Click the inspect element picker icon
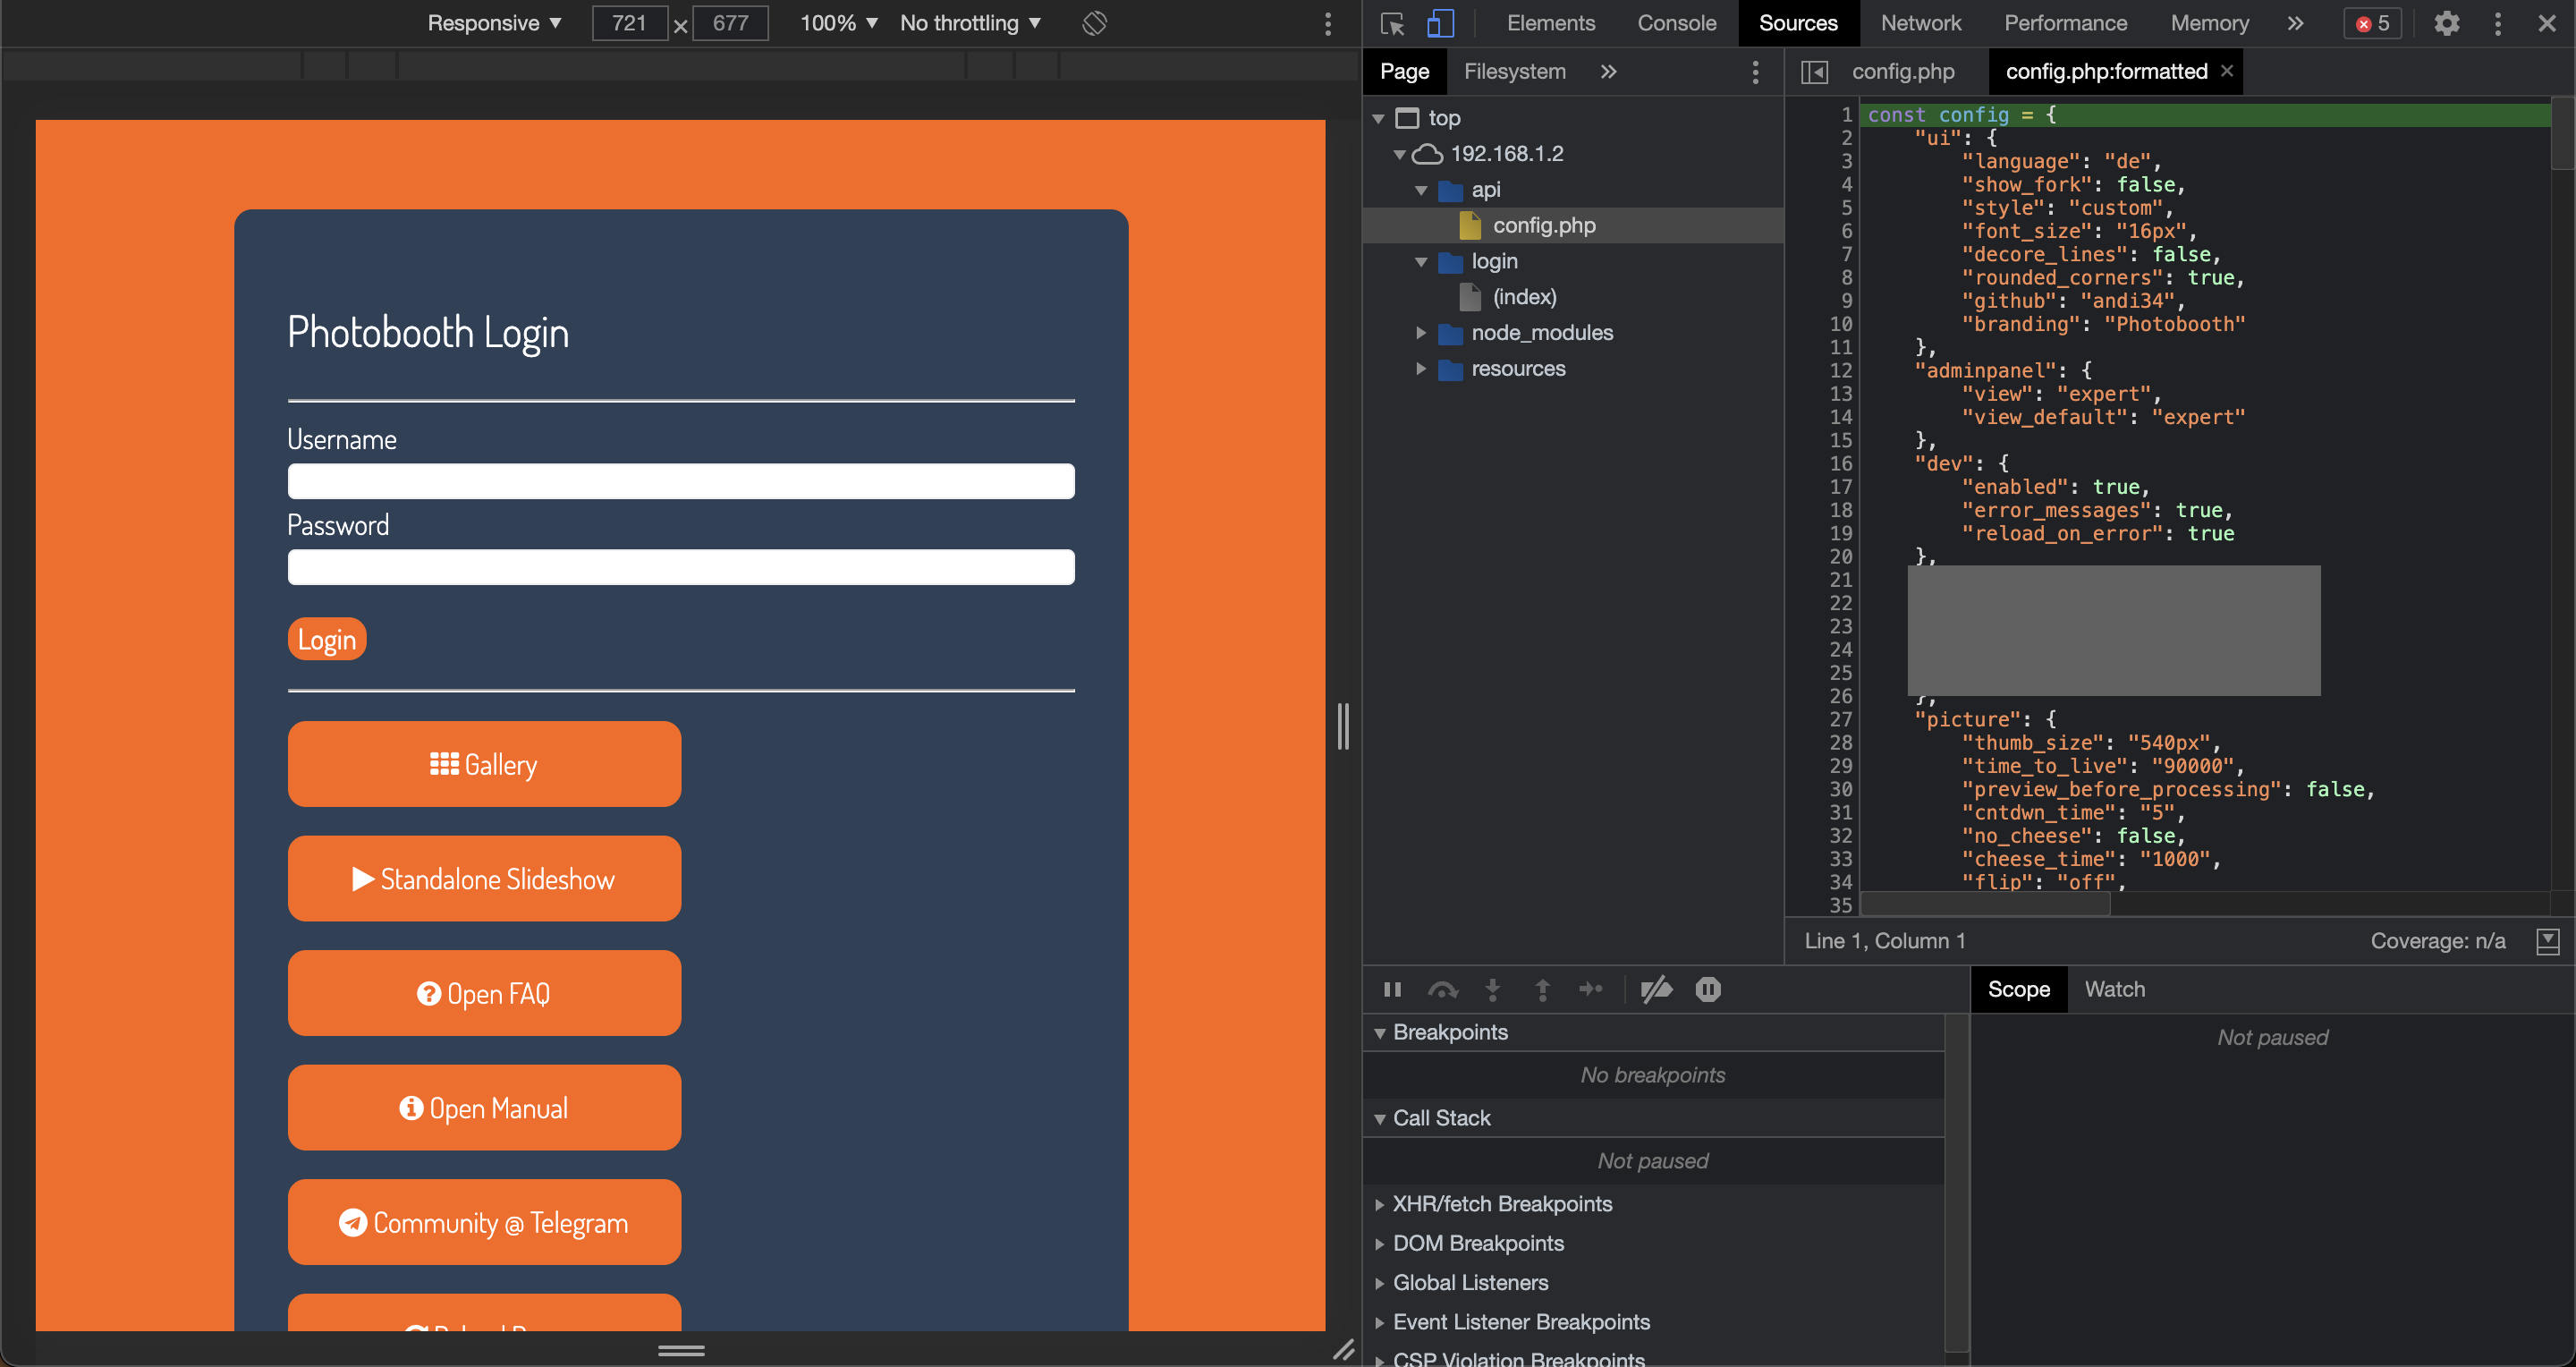The image size is (2576, 1367). pos(1392,23)
